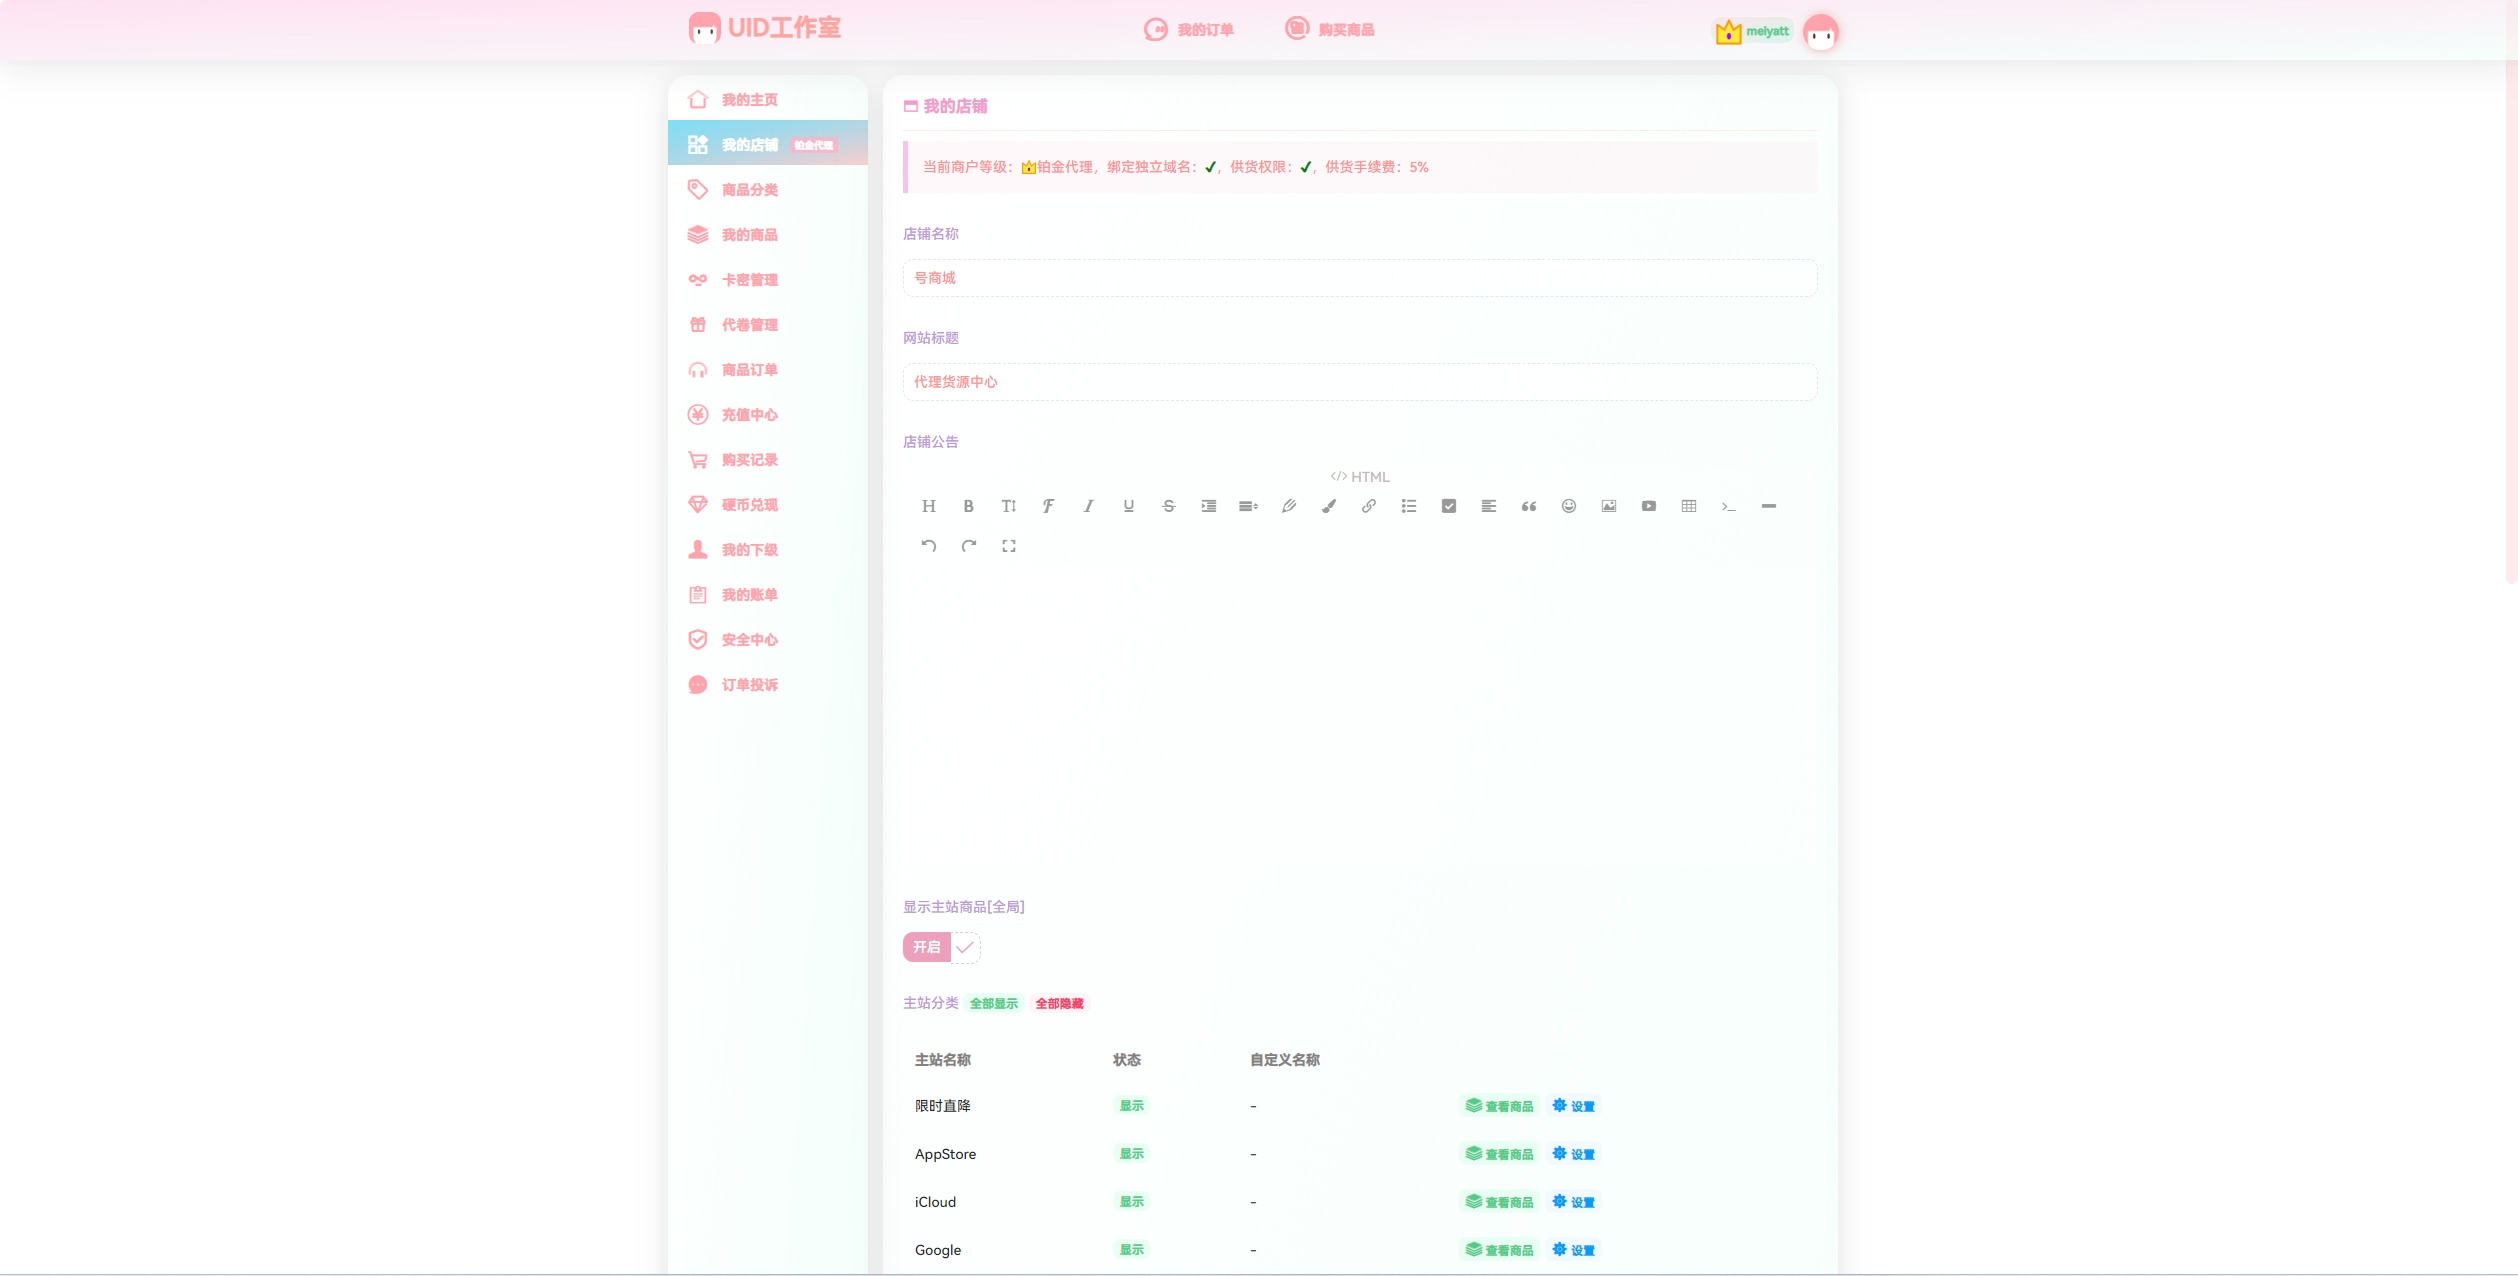Open line height dropdown in toolbar
The height and width of the screenshot is (1276, 2518).
tap(1248, 506)
